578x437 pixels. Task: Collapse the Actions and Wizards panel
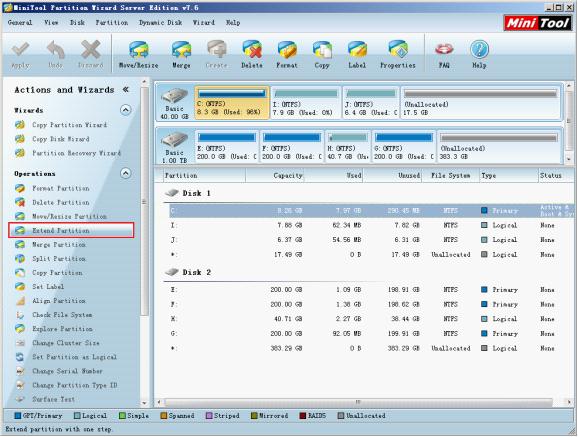click(126, 89)
